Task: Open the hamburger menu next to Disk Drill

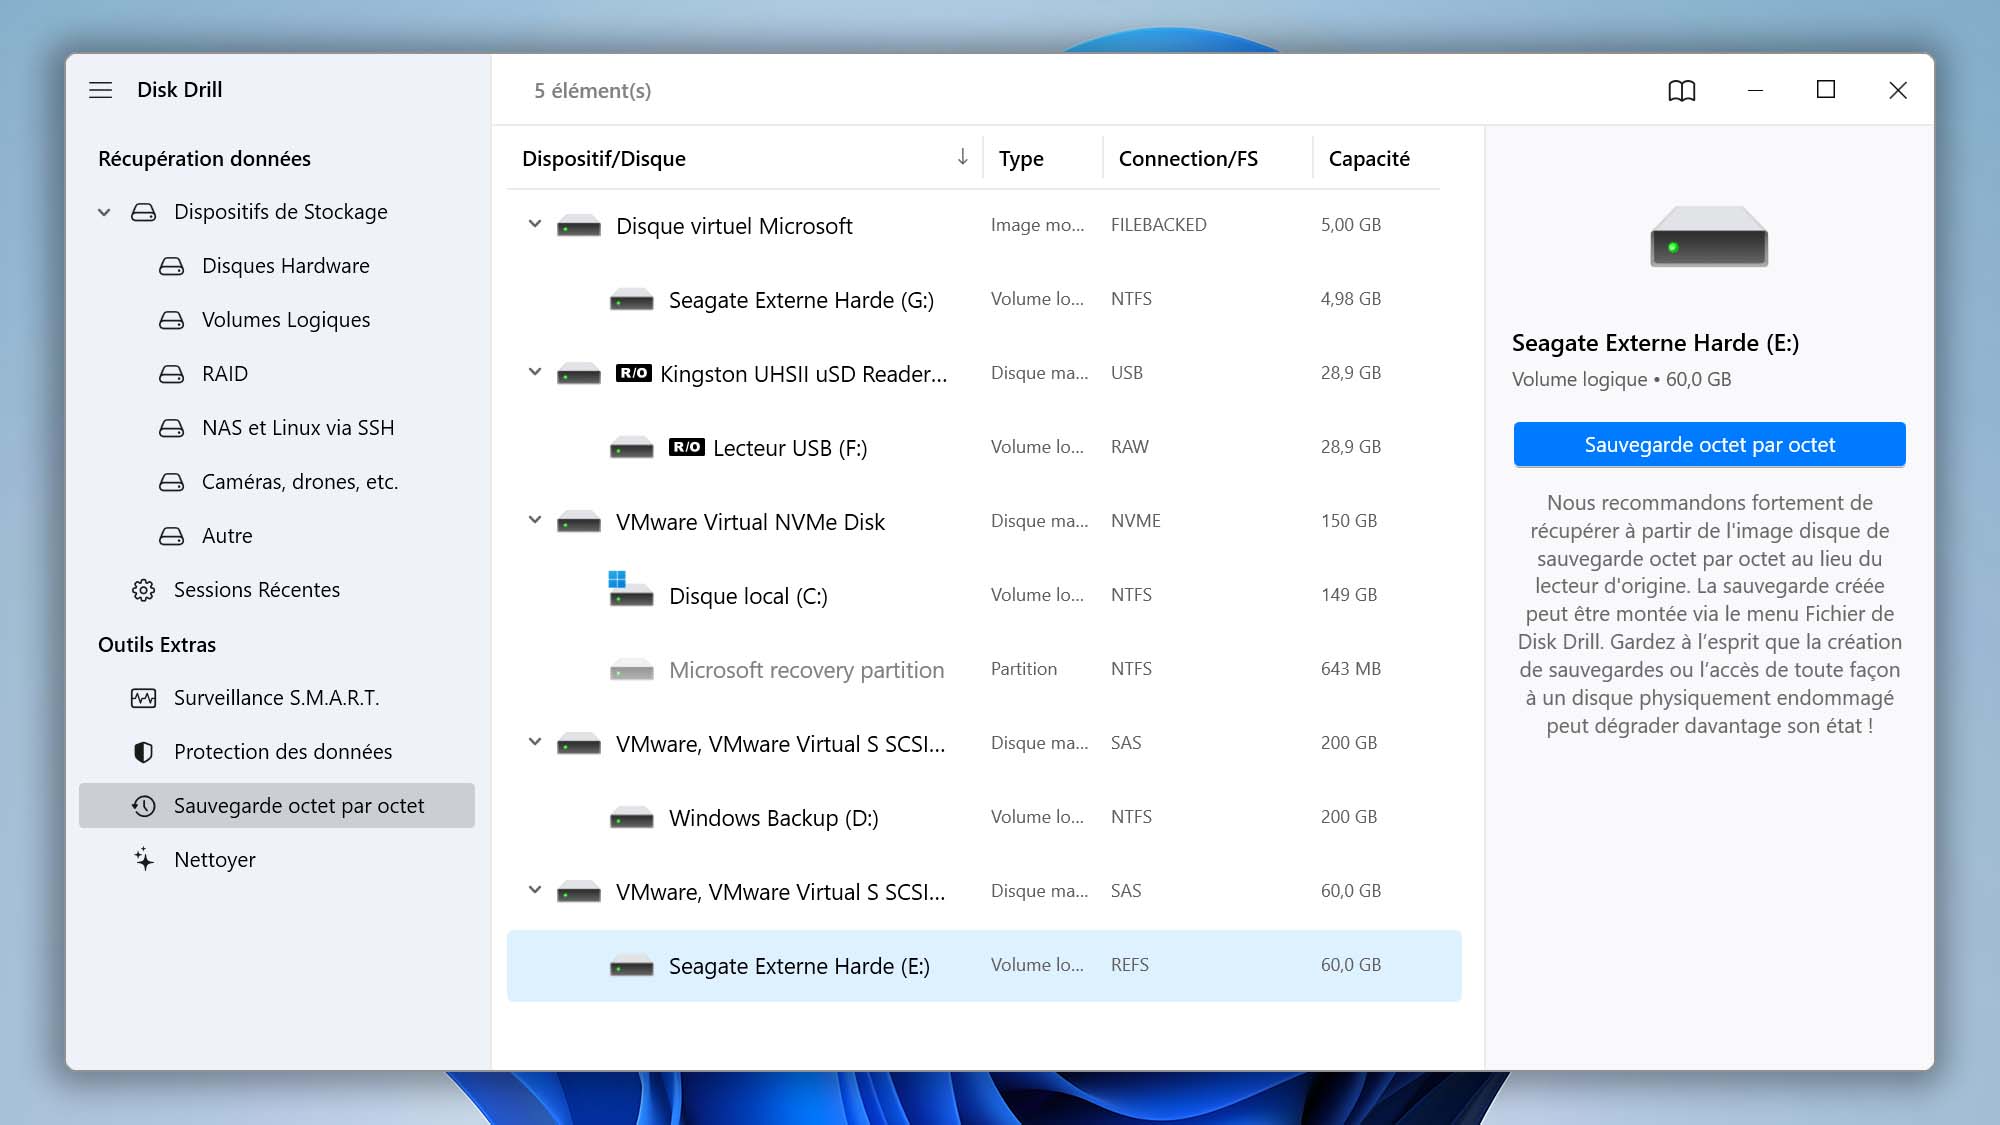Action: pyautogui.click(x=101, y=90)
